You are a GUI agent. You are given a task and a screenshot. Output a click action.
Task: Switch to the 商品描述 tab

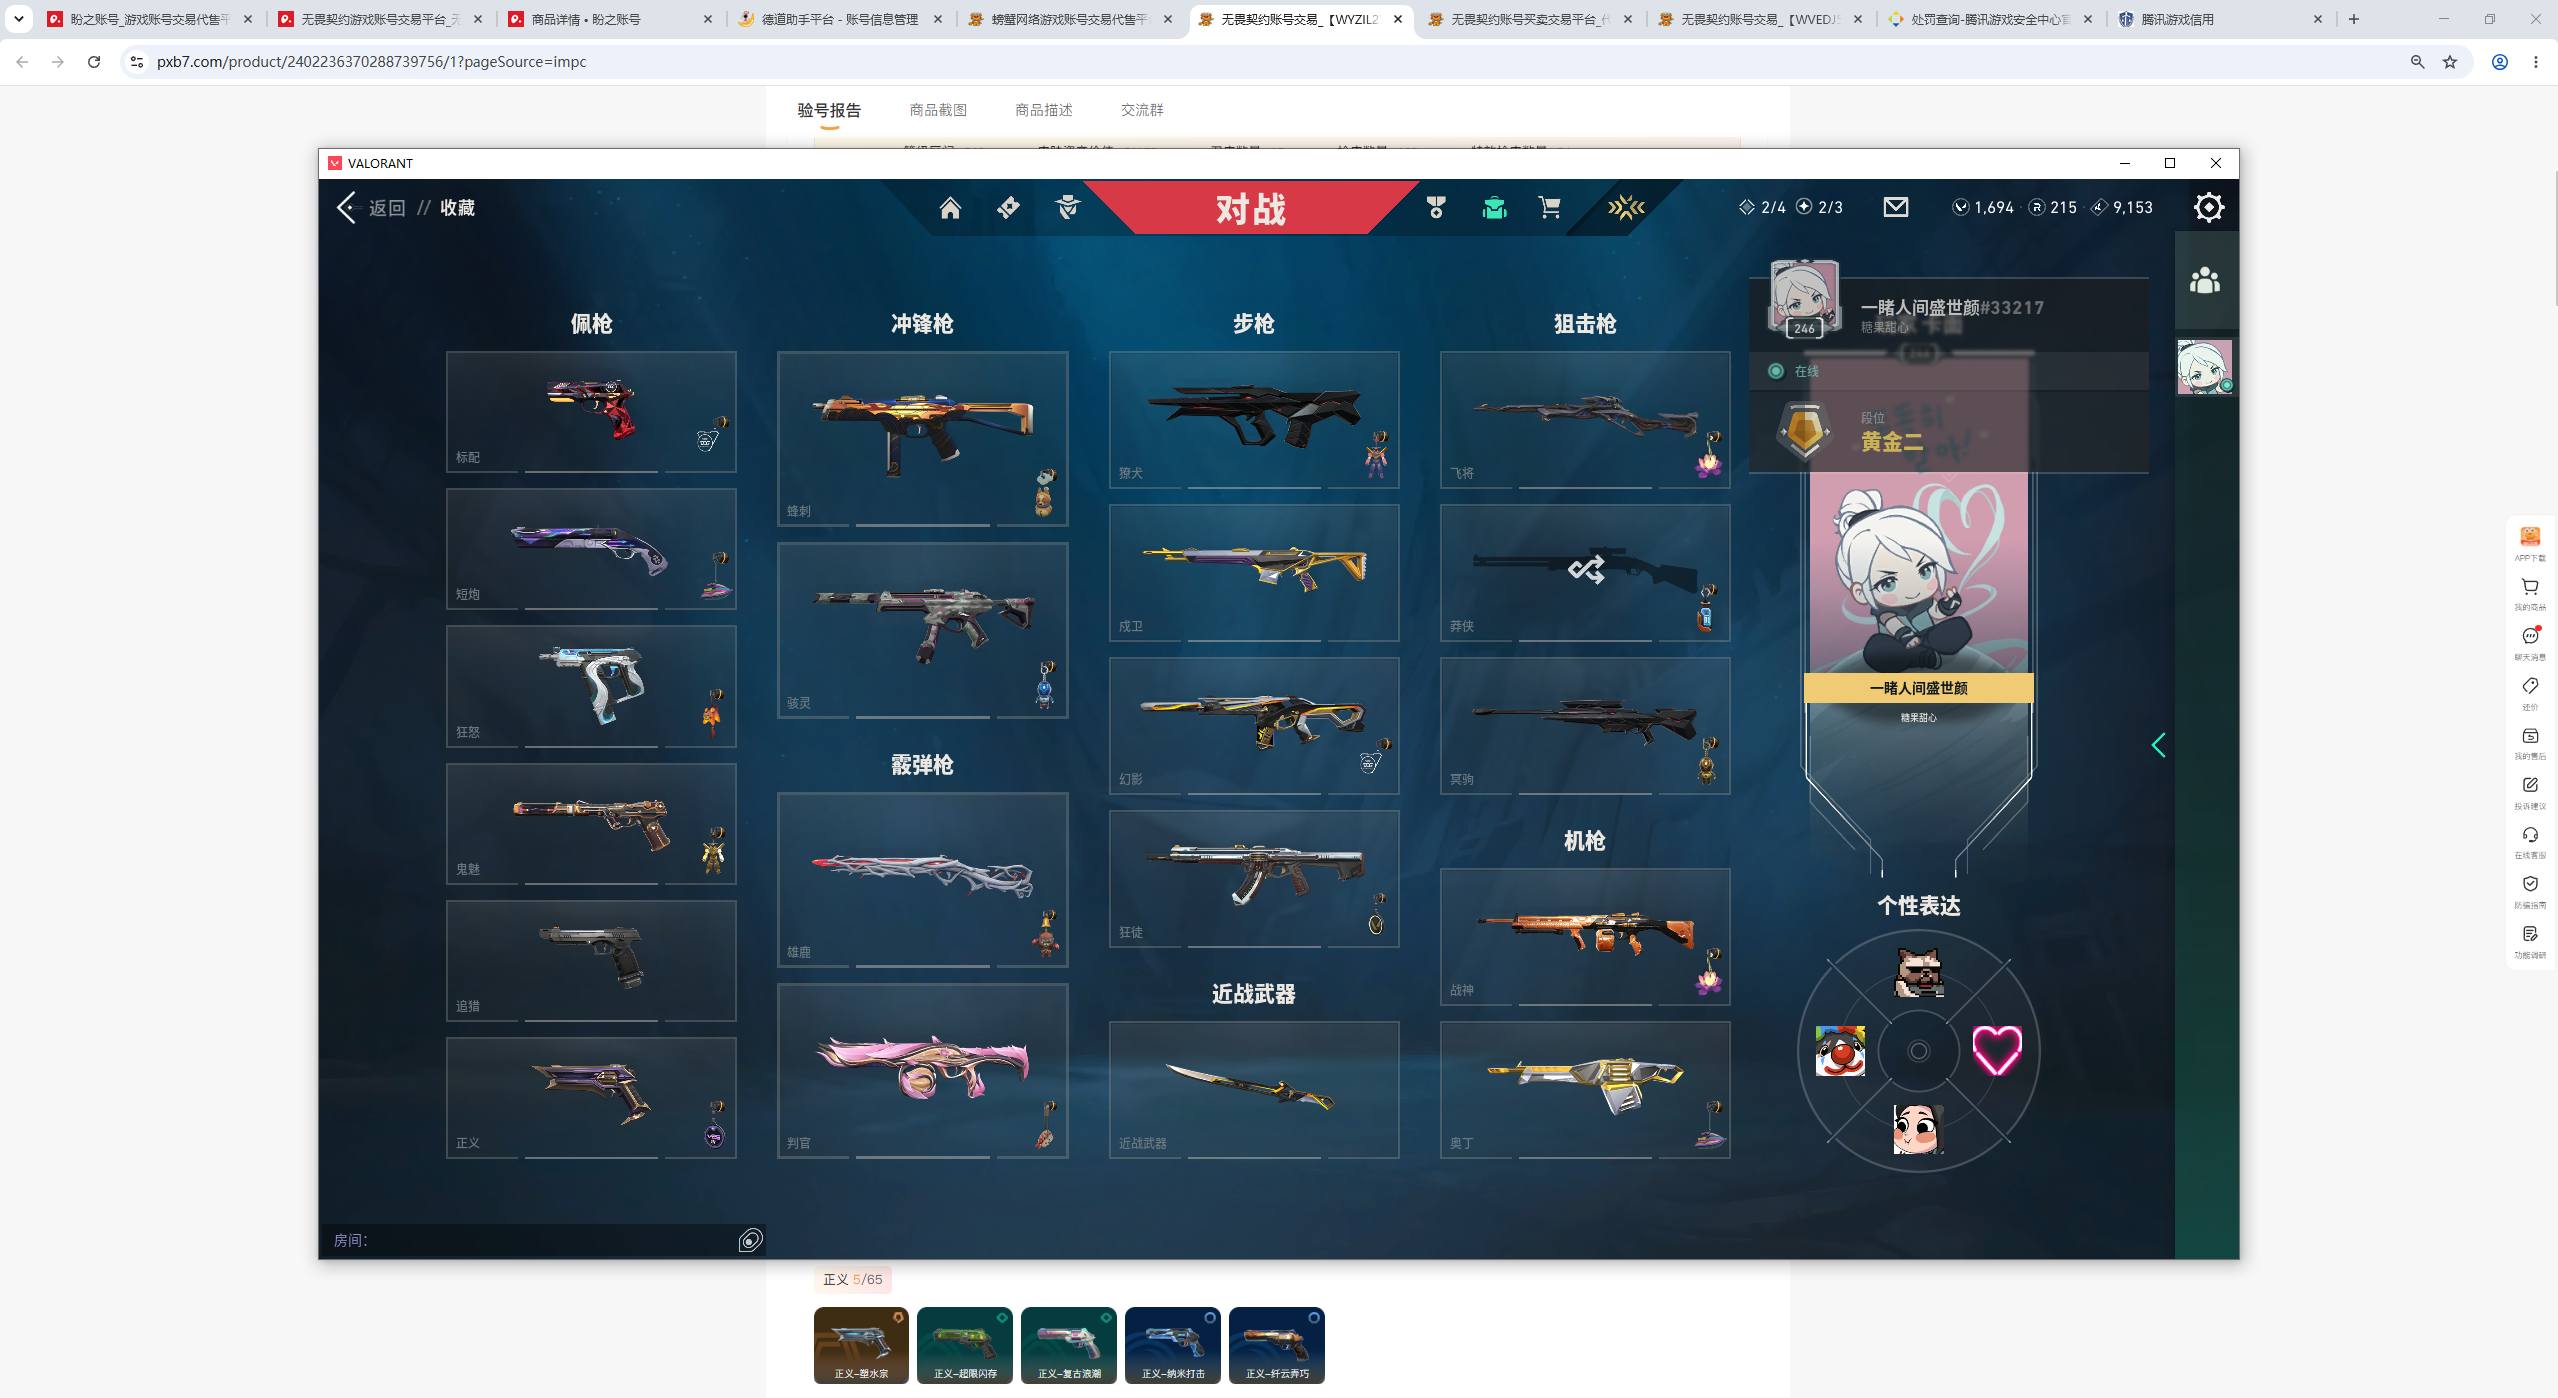click(1044, 110)
